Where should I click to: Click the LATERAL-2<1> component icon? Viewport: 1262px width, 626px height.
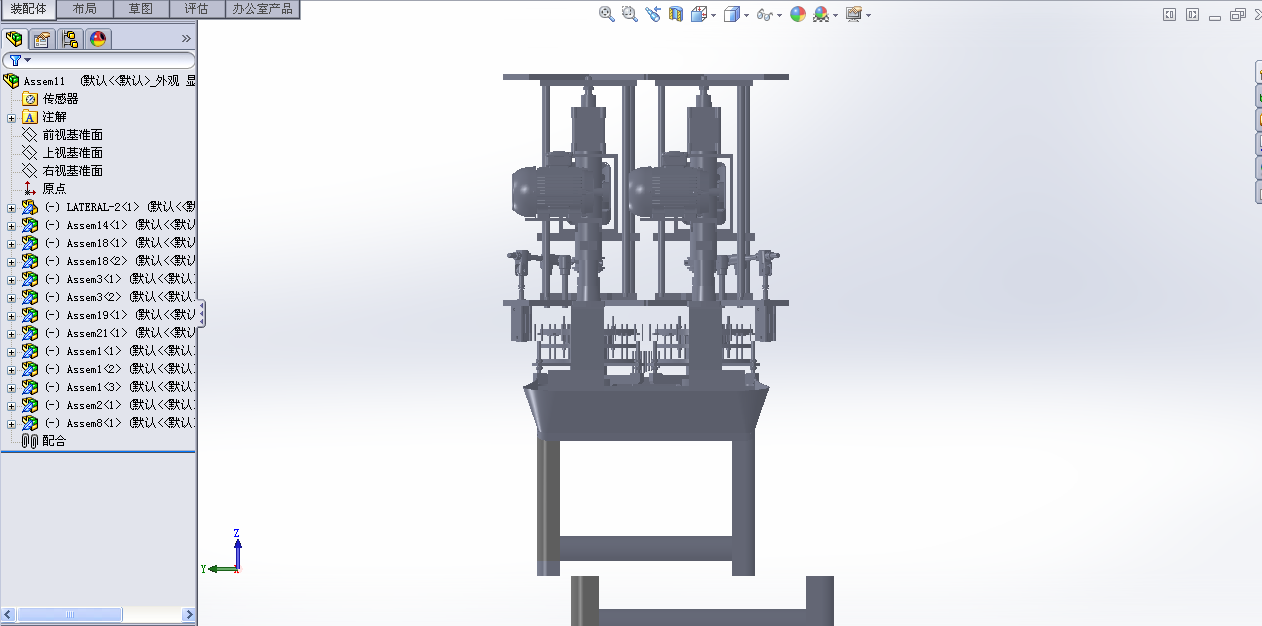[x=29, y=207]
